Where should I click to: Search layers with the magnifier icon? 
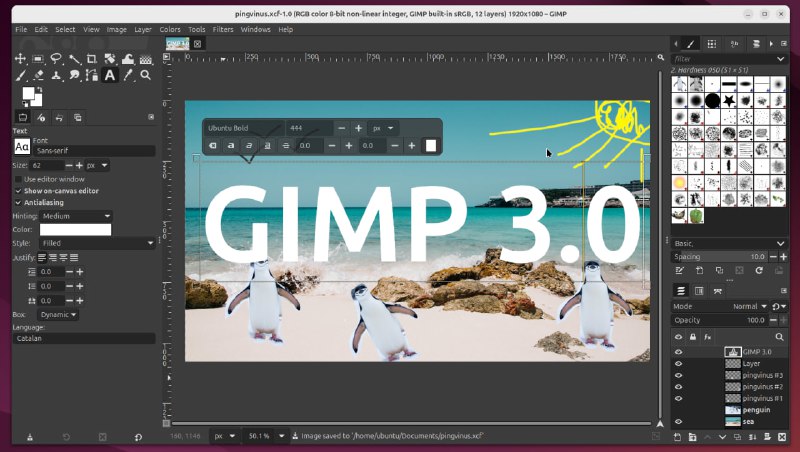(779, 337)
